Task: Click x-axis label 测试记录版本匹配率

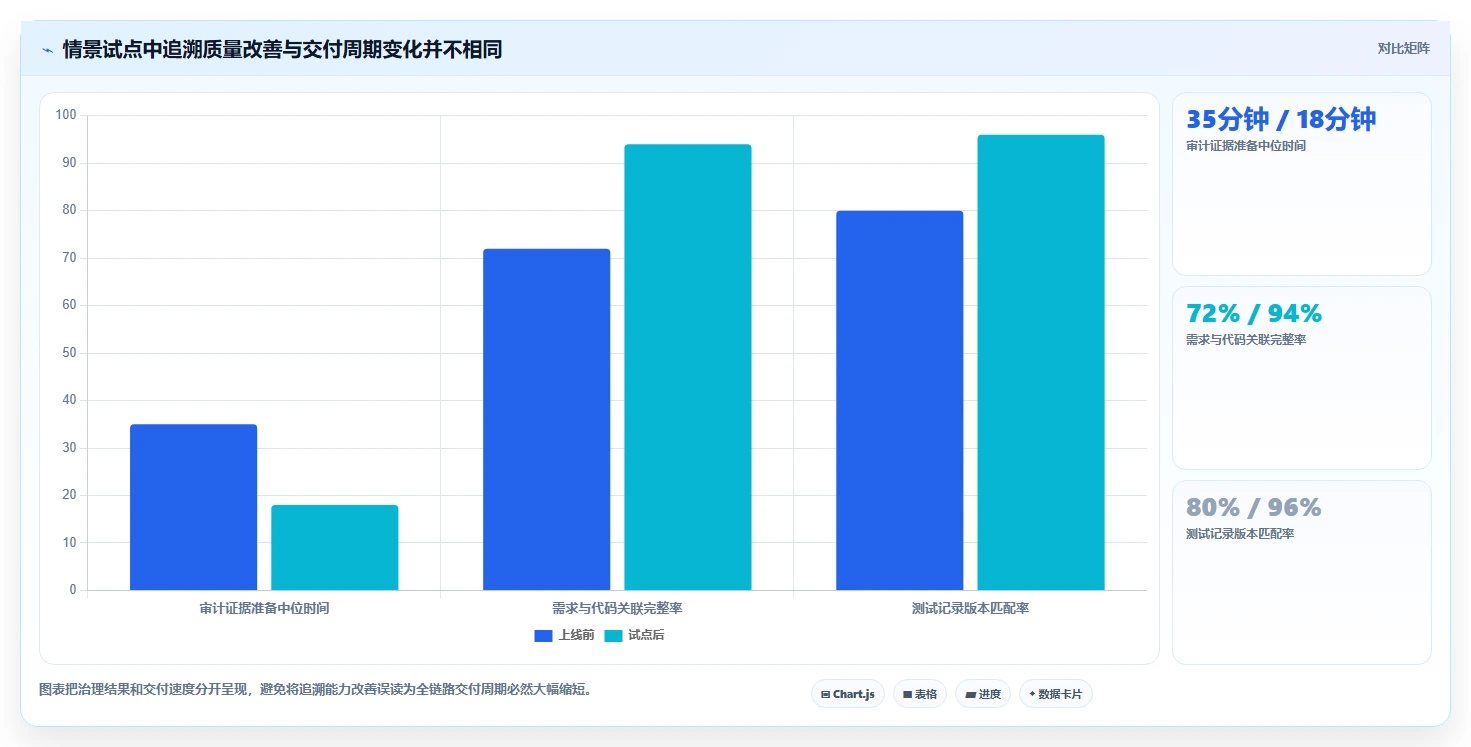Action: pyautogui.click(x=970, y=608)
